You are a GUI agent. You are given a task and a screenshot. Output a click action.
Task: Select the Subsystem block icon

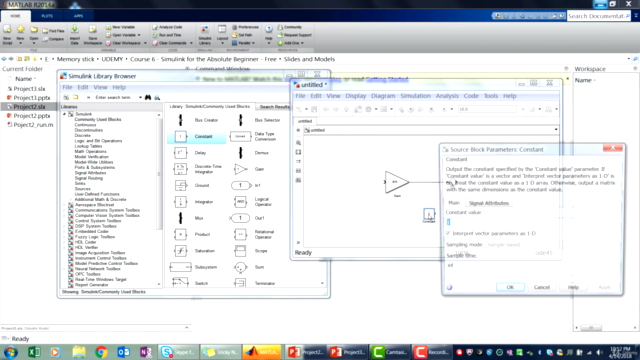tap(180, 267)
